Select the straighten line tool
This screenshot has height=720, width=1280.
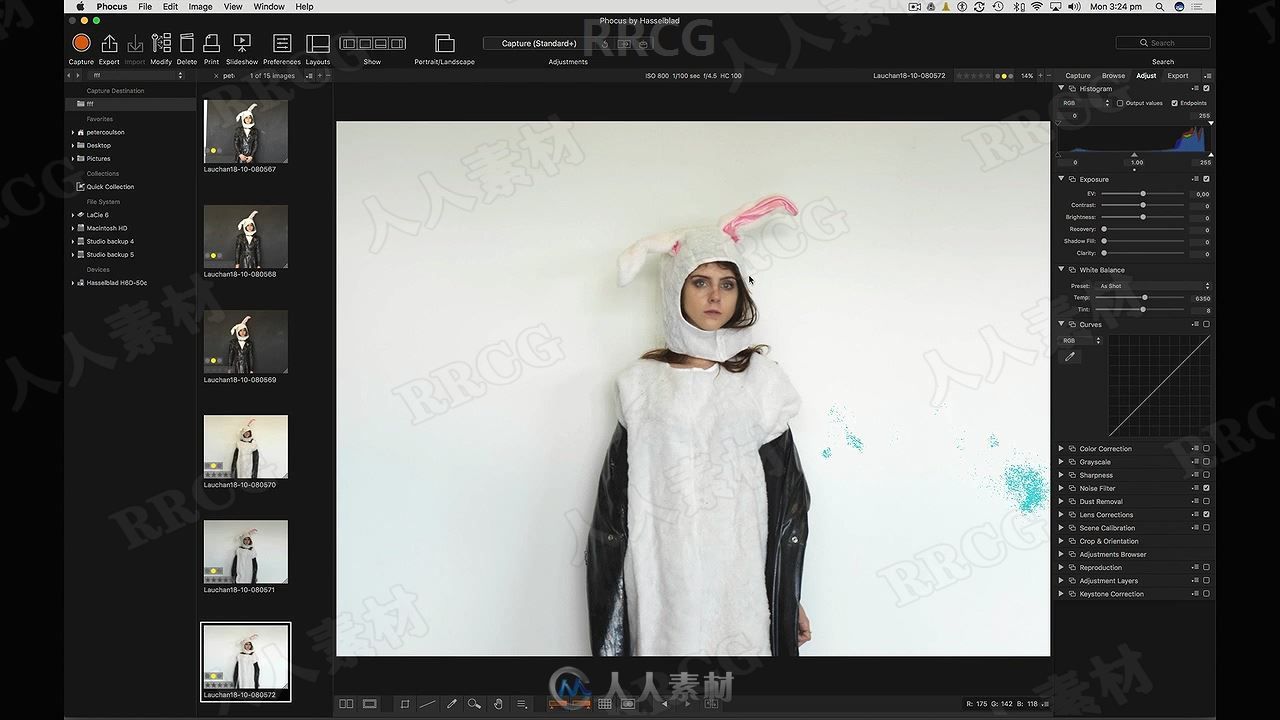pyautogui.click(x=428, y=704)
